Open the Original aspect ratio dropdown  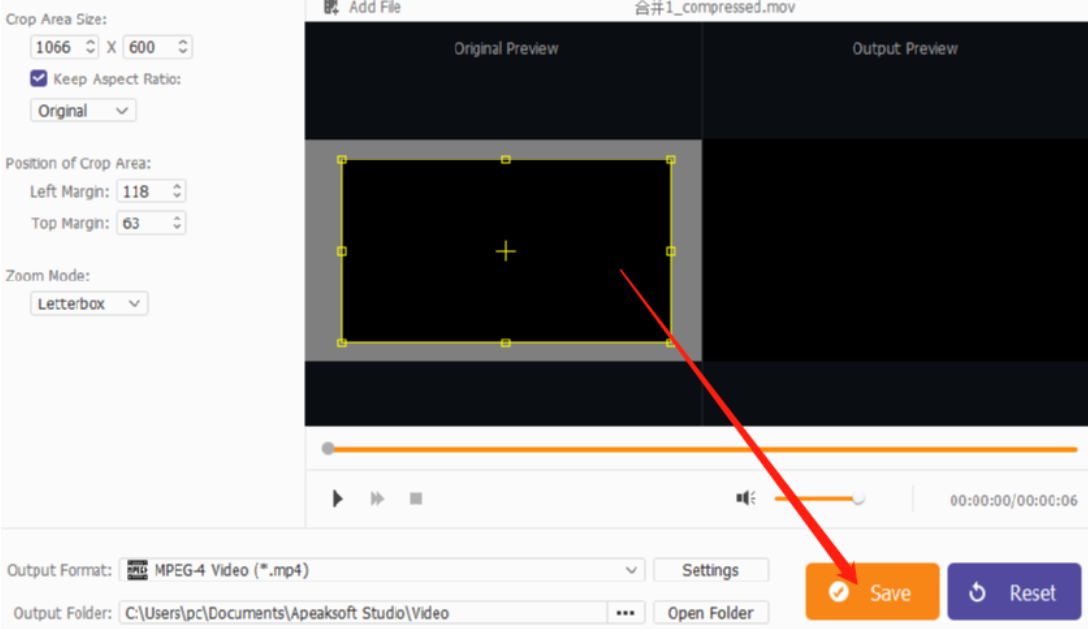coord(83,111)
